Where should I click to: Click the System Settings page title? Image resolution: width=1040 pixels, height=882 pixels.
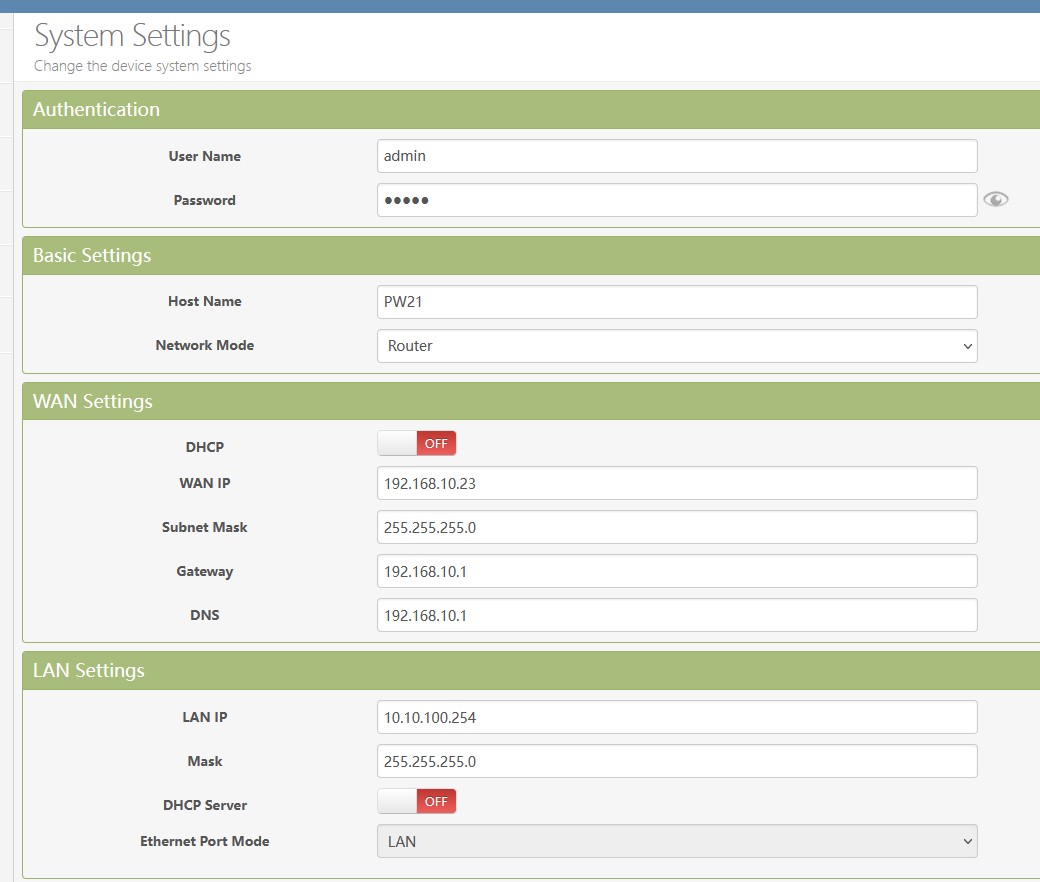coord(132,36)
